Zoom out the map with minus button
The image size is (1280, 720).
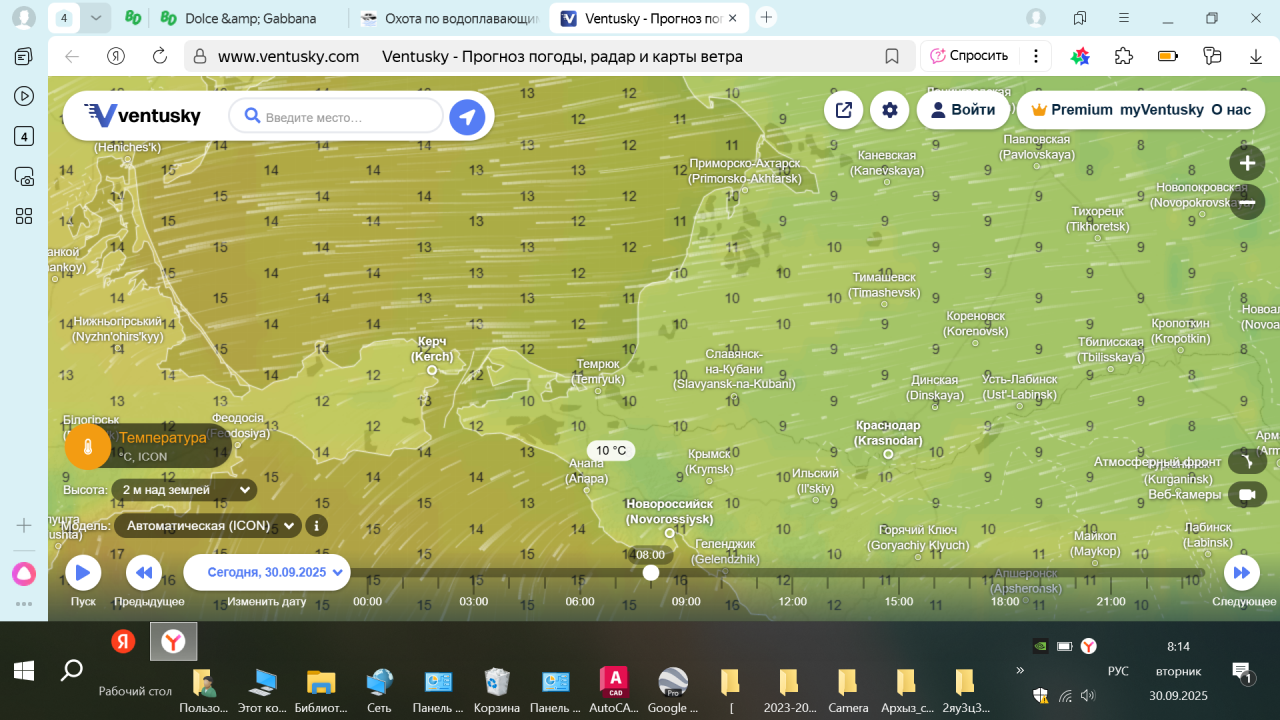[x=1247, y=202]
